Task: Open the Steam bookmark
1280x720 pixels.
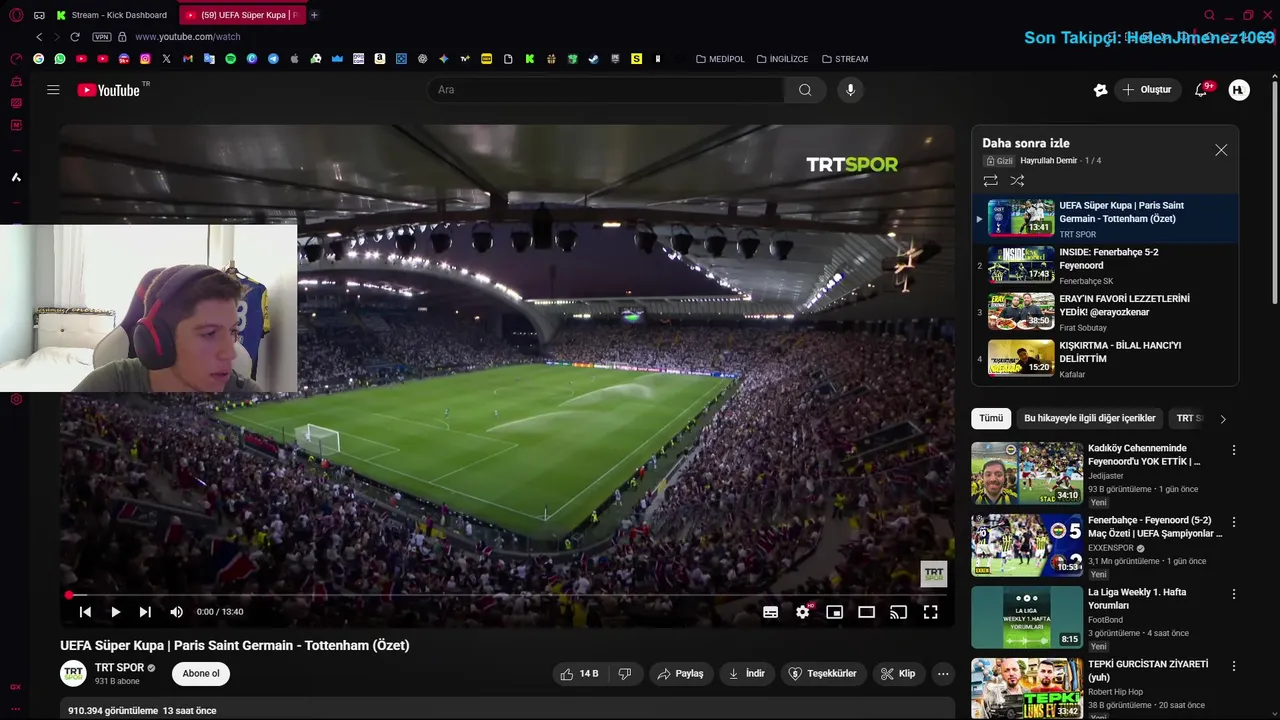Action: [594, 59]
